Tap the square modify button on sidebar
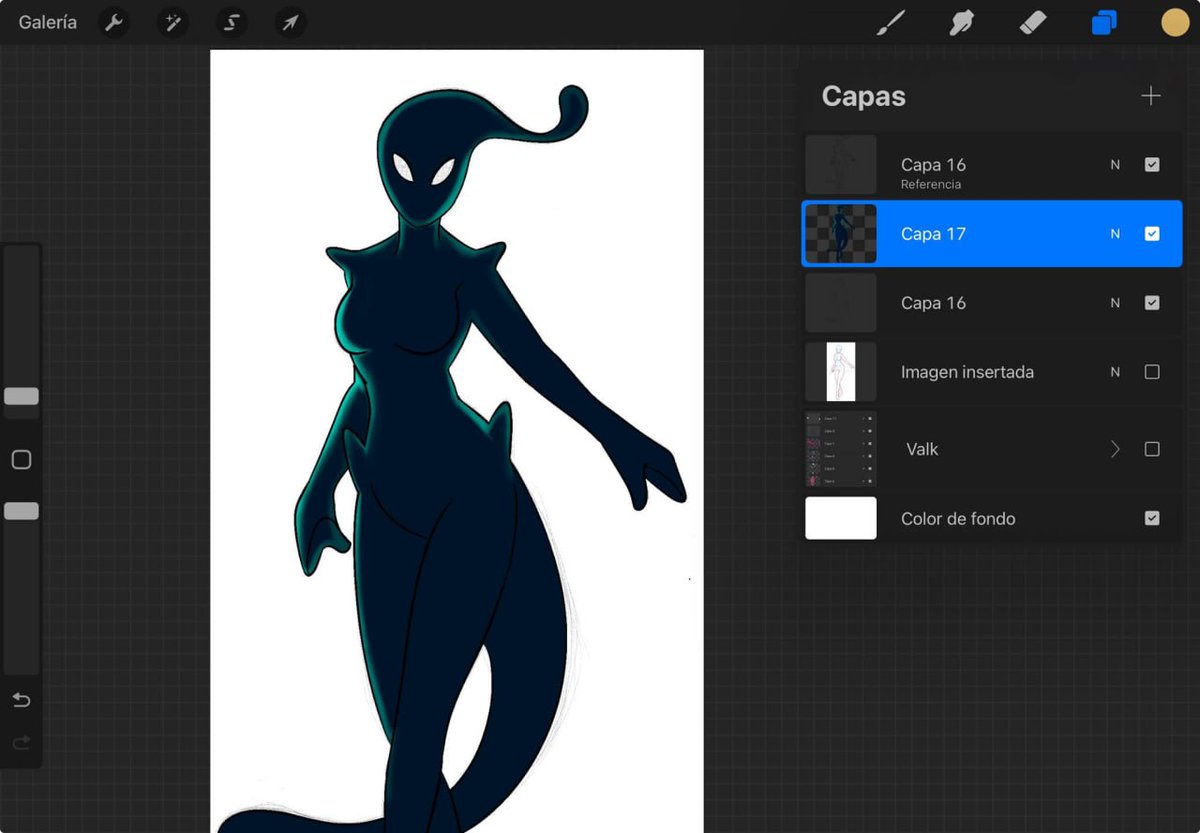 [x=21, y=460]
